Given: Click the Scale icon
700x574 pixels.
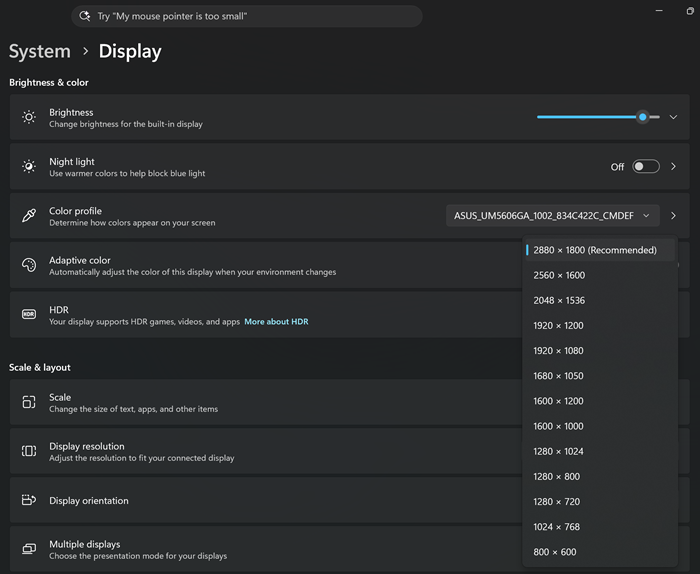Looking at the screenshot, I should [29, 402].
